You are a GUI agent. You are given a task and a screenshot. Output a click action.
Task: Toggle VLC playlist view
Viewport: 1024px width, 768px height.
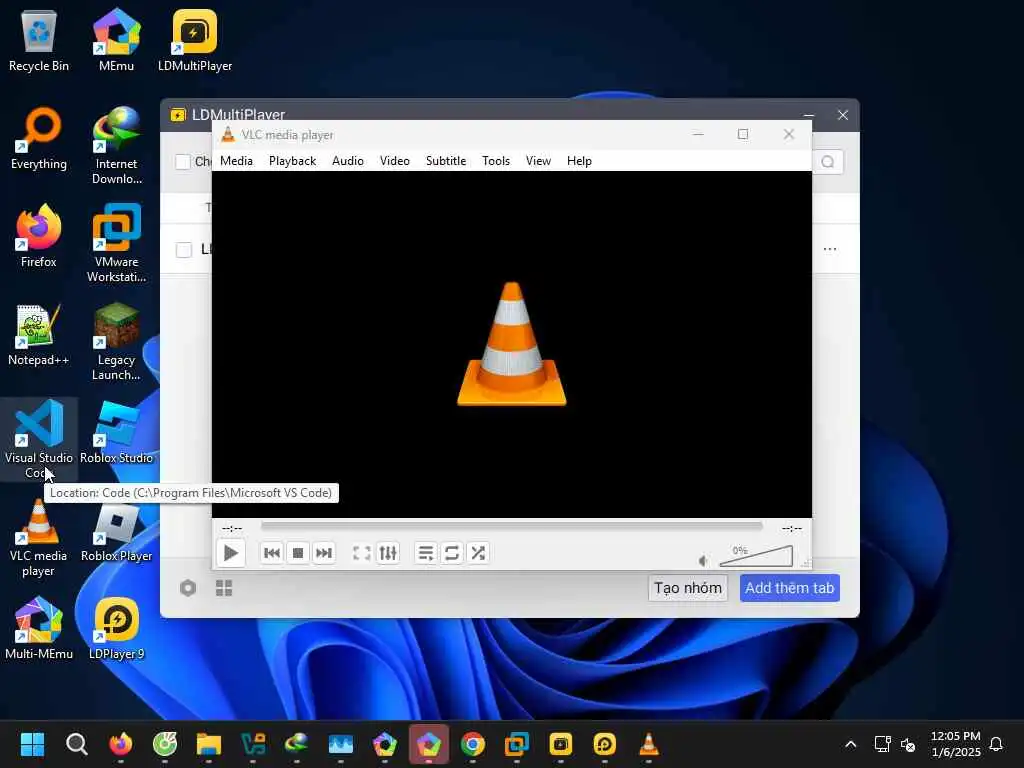(x=426, y=553)
